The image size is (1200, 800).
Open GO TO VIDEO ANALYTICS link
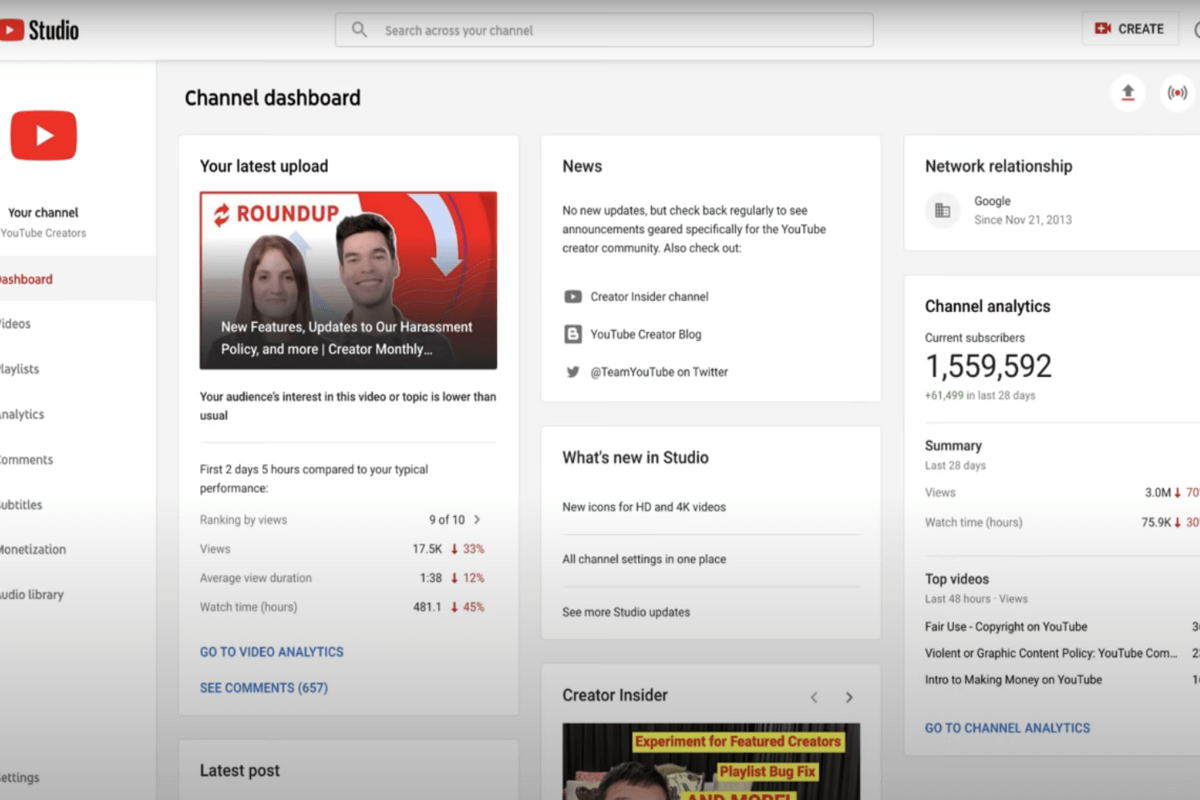point(271,652)
